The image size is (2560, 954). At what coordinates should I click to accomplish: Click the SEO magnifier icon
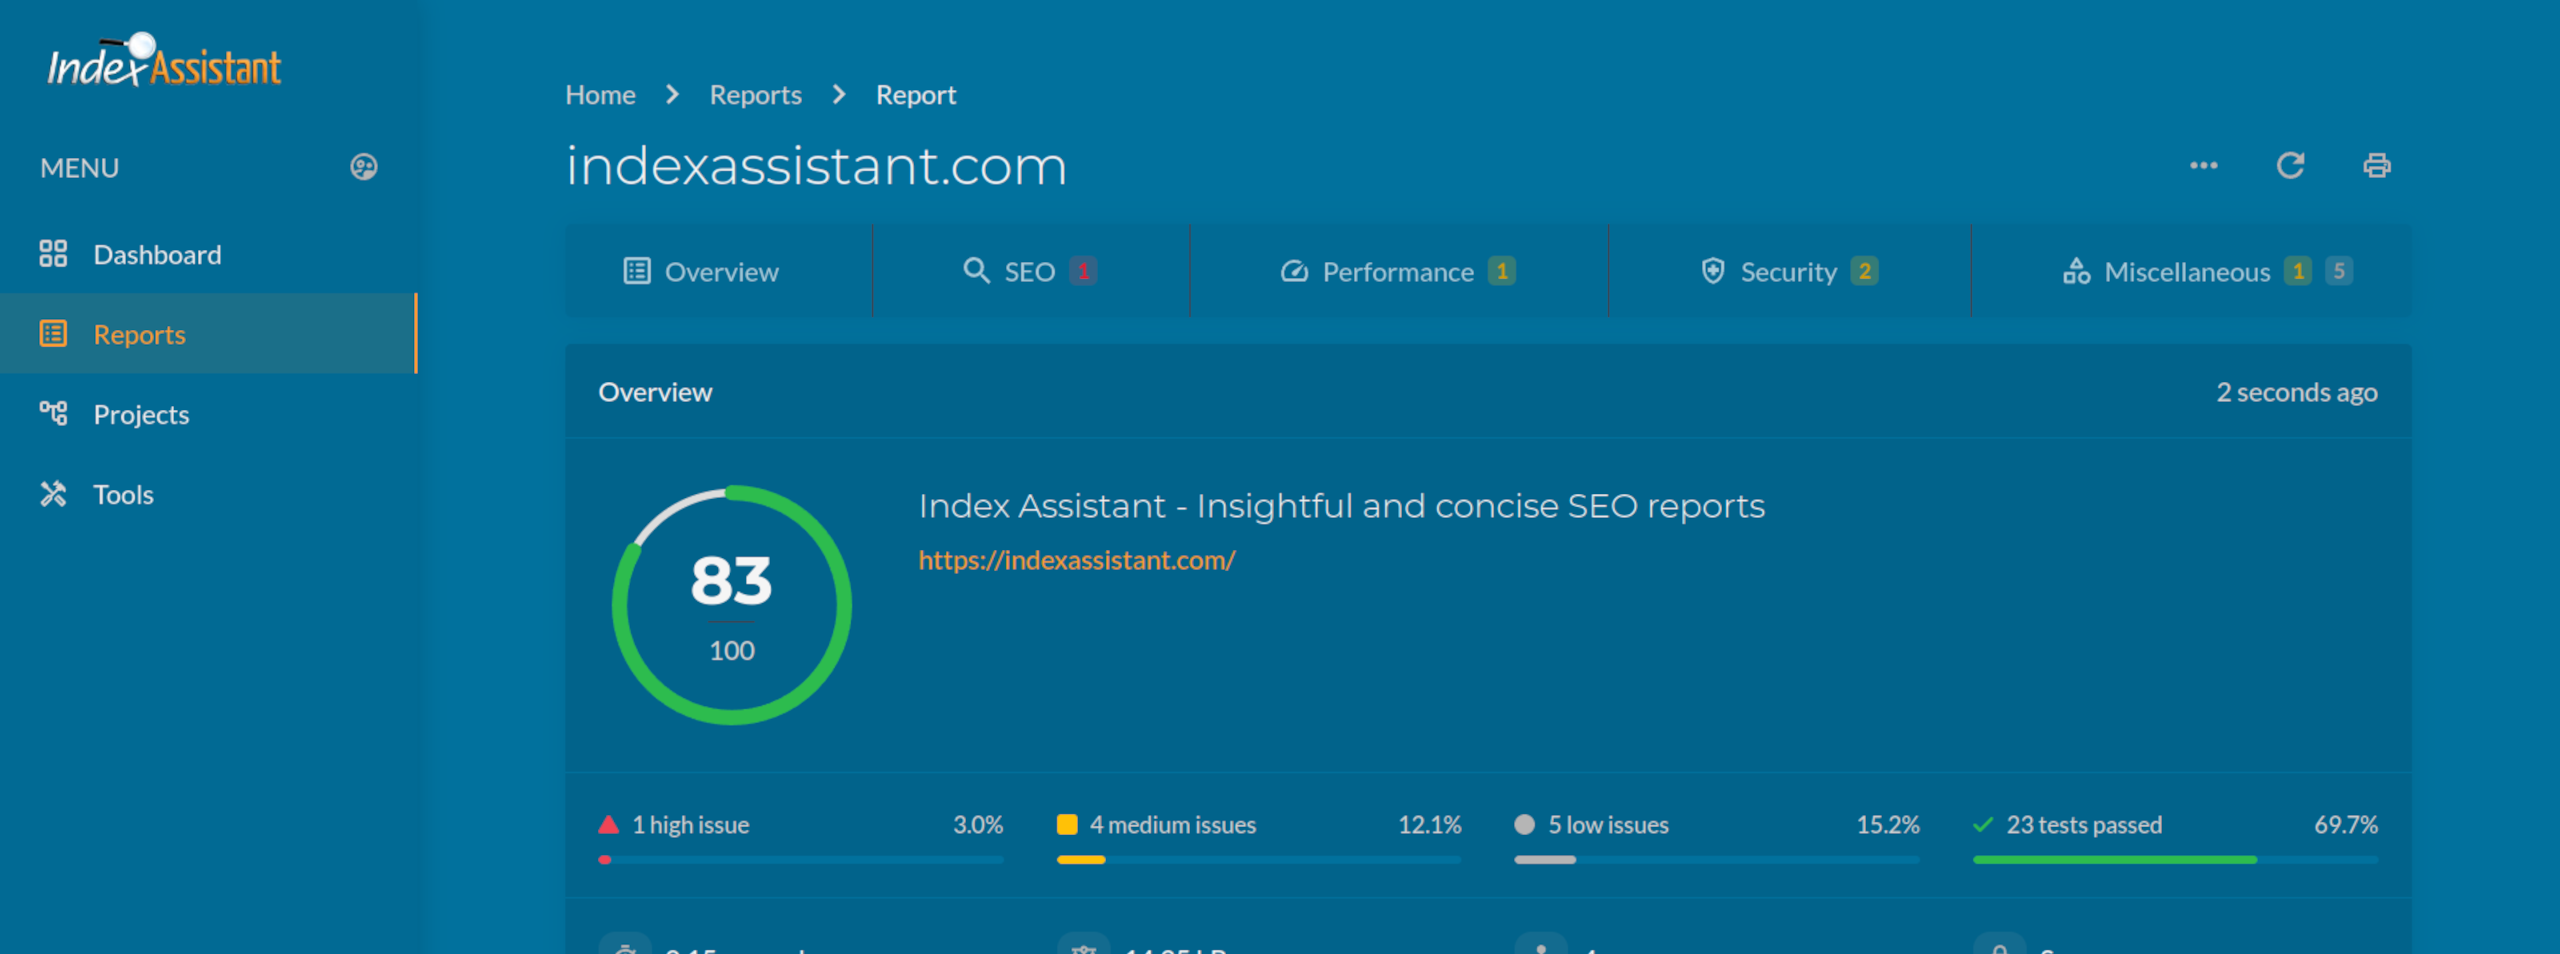click(976, 271)
